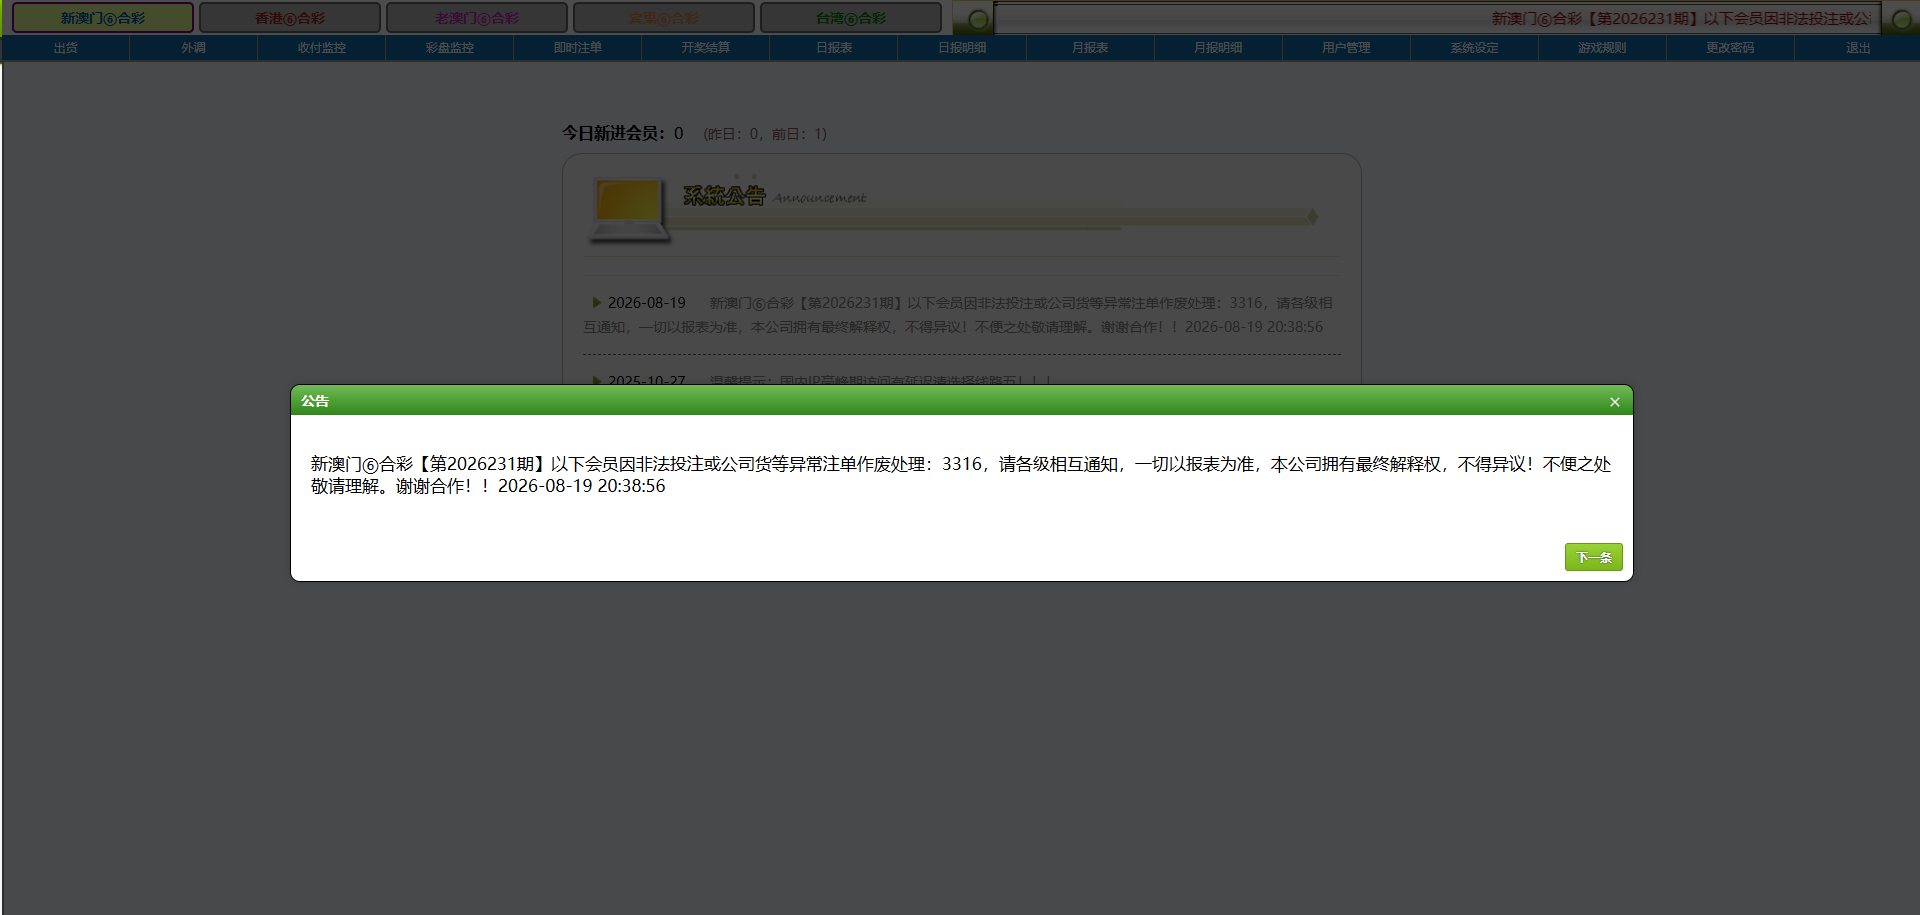
Task: Click the 2026-08-19 announcement date in the list
Action: 647,303
